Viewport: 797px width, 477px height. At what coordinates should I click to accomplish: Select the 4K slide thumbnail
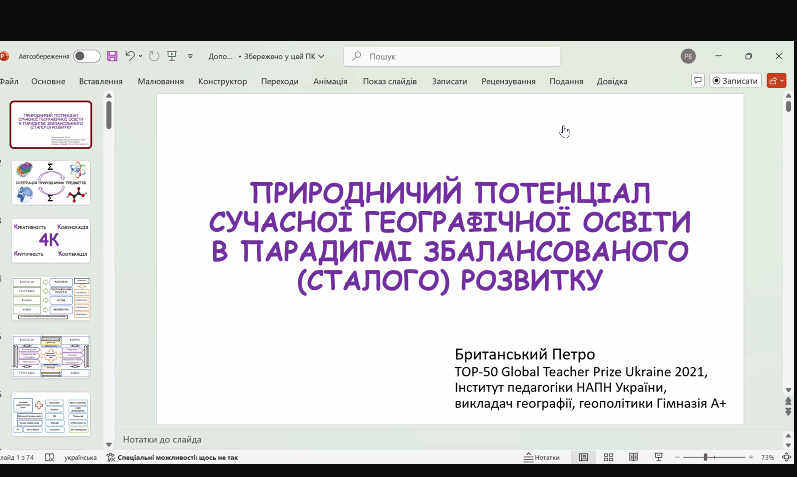51,240
